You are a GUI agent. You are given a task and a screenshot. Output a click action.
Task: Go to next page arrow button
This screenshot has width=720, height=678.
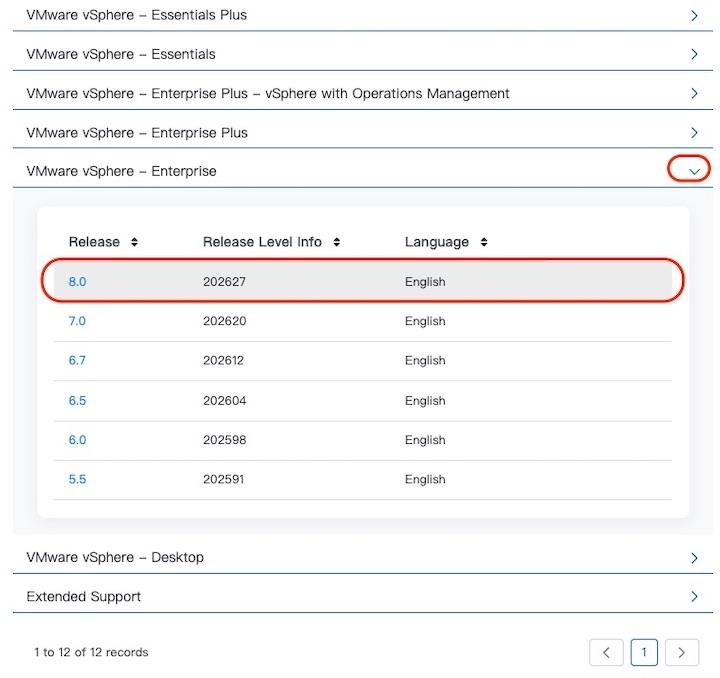682,652
